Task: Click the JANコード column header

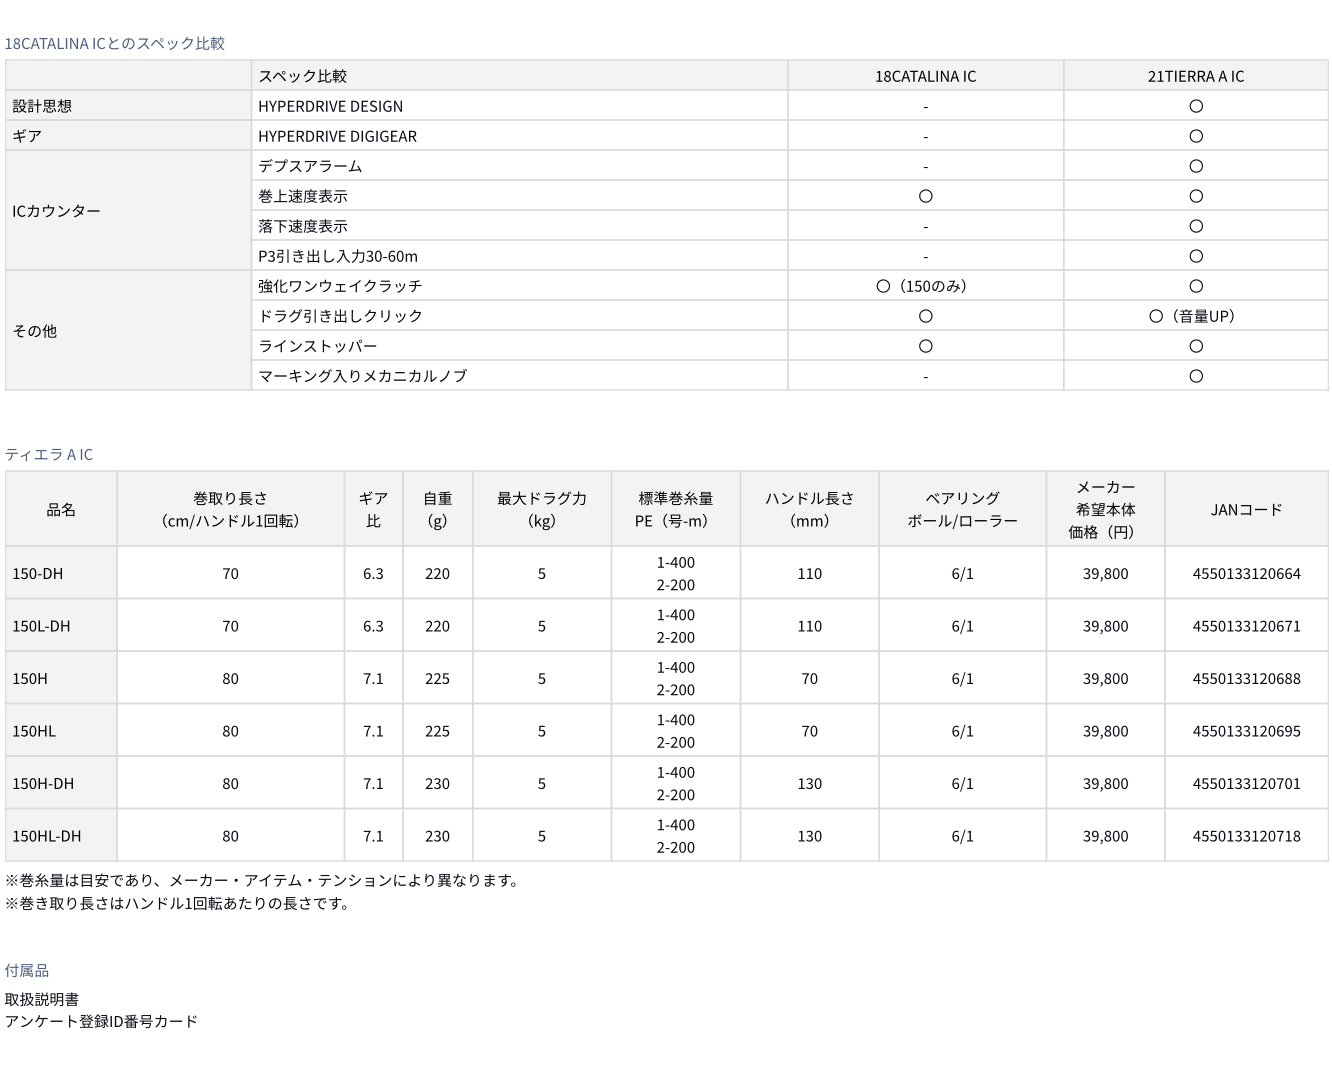Action: coord(1246,509)
